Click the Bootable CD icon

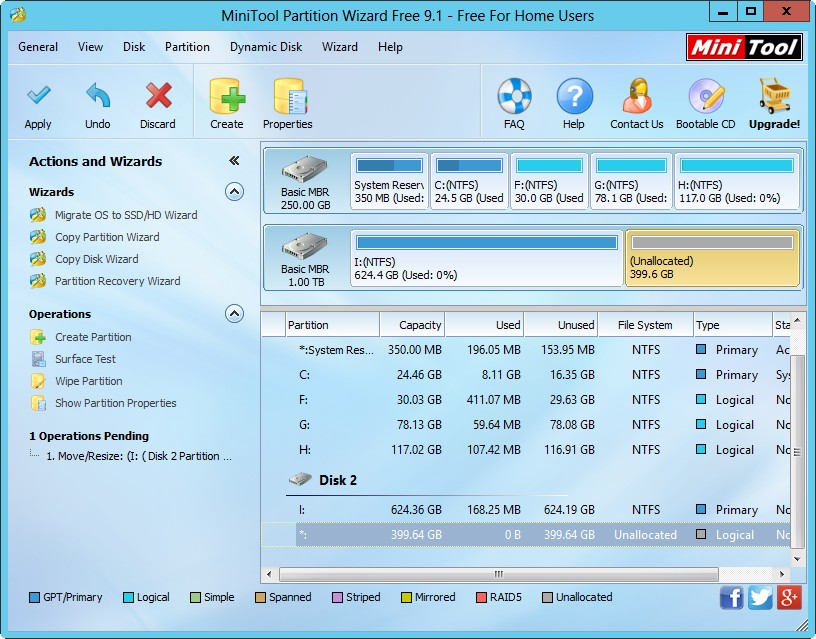point(705,97)
